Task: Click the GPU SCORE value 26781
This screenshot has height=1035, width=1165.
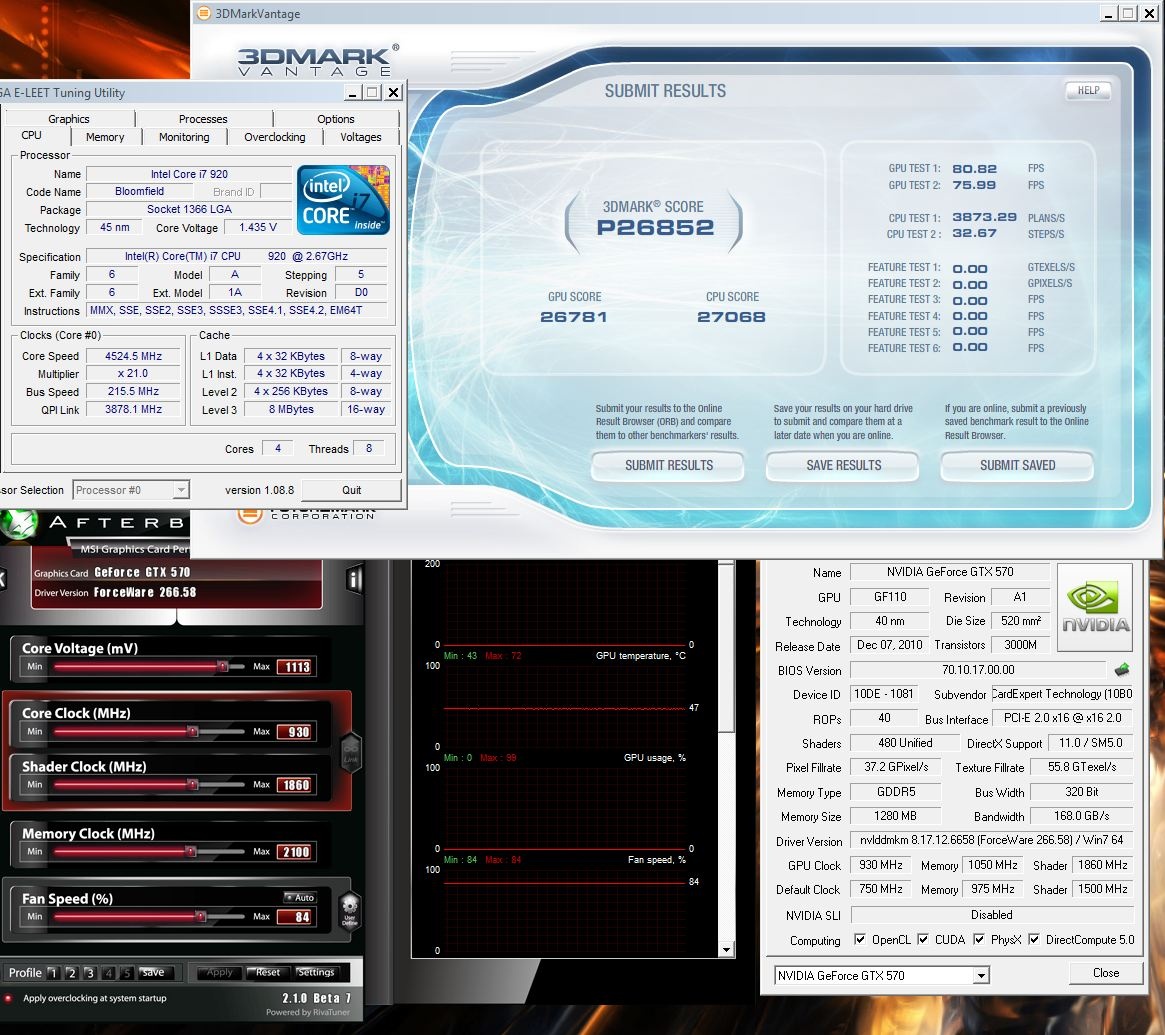Action: tap(574, 317)
